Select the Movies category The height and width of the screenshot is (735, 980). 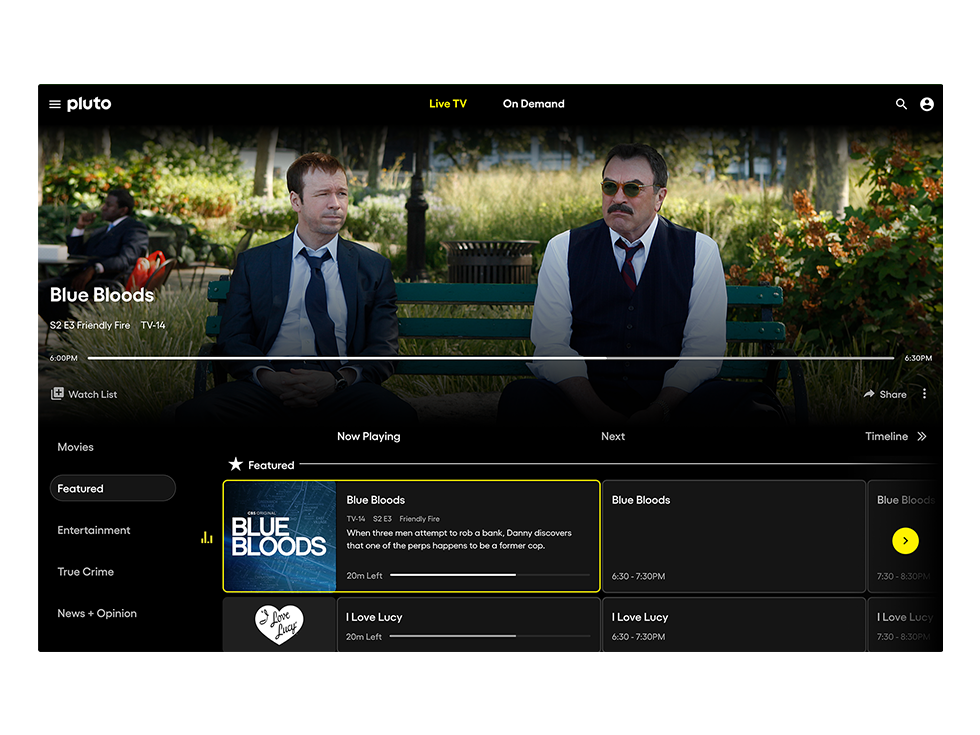click(x=76, y=447)
